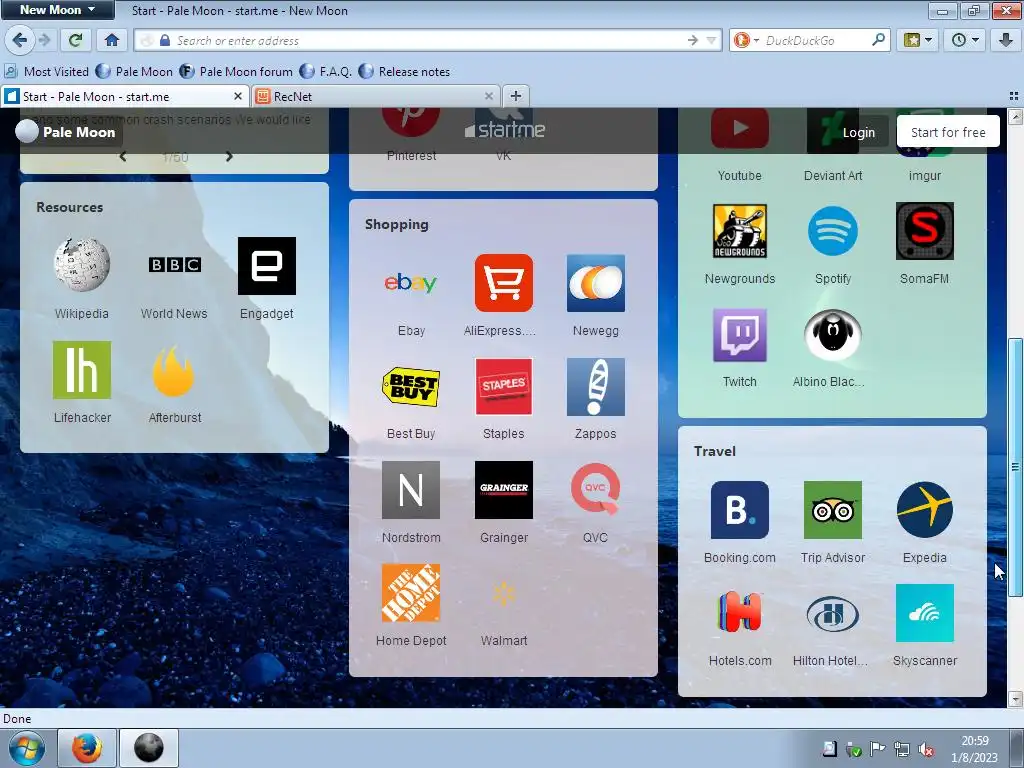1024x768 pixels.
Task: Open the Walmart icon
Action: tap(504, 593)
